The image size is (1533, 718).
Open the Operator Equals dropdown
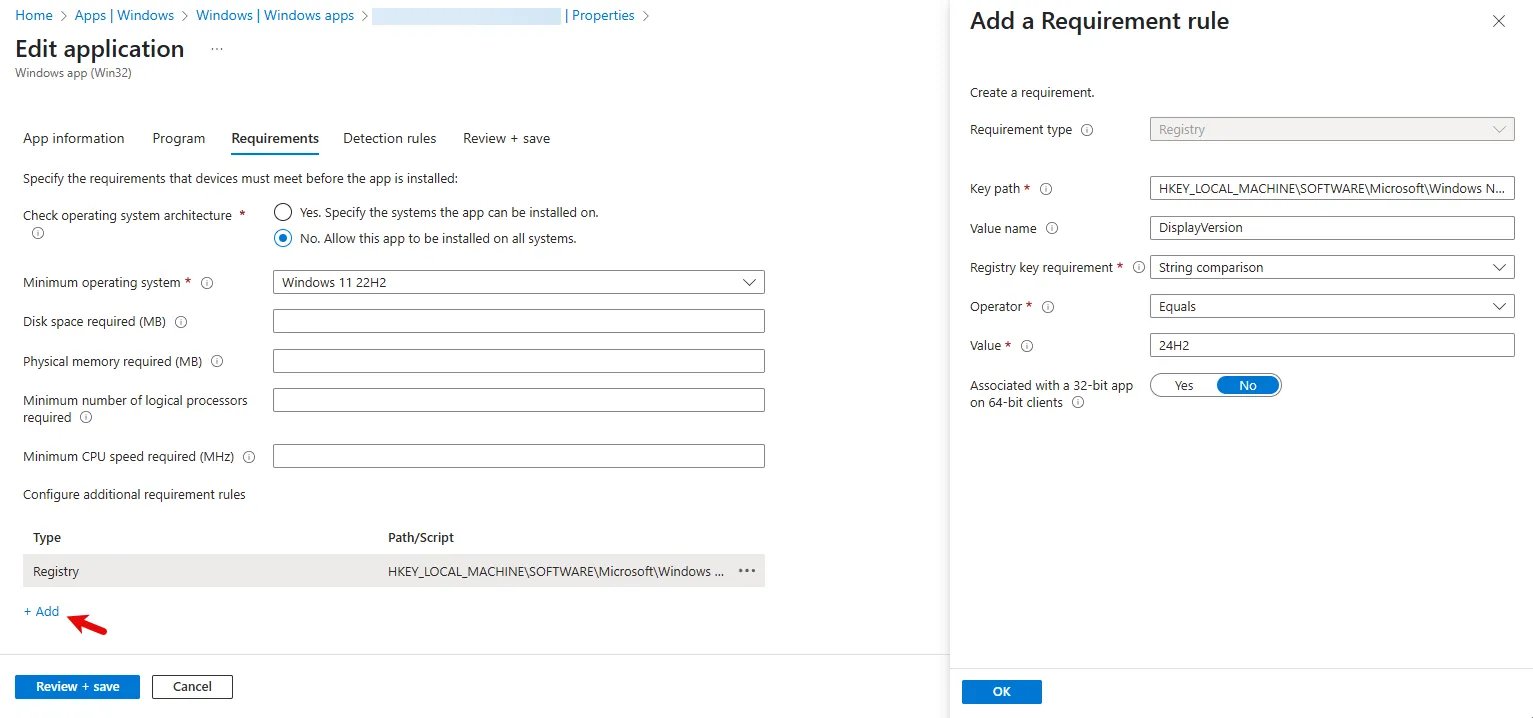click(1332, 306)
